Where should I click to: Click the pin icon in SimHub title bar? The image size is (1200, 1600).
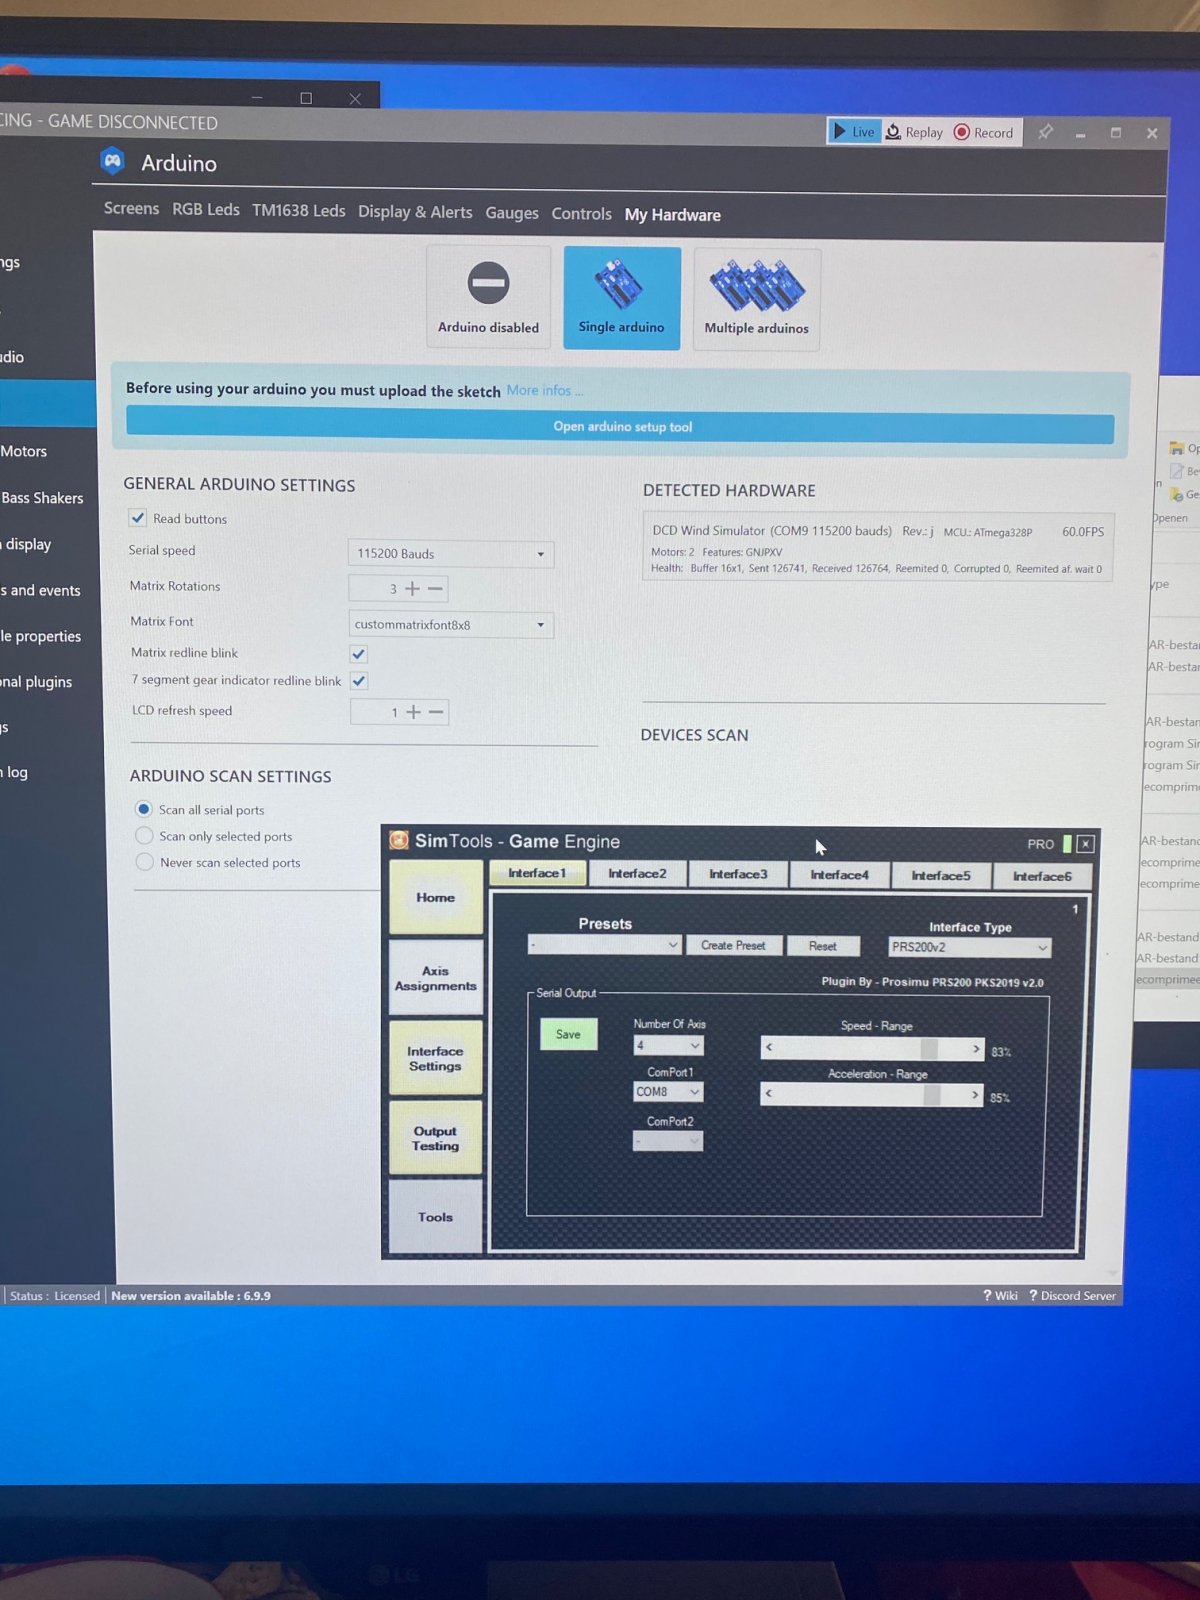(1046, 132)
